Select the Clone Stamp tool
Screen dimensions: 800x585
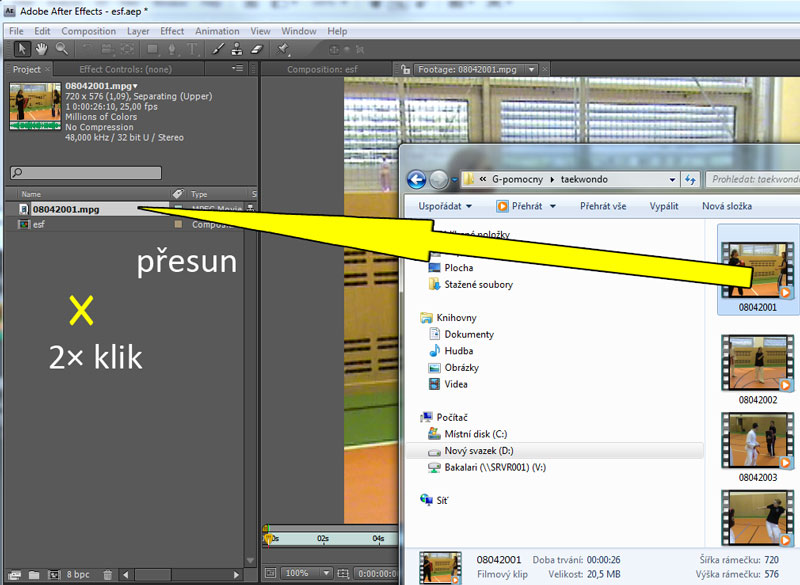[237, 48]
